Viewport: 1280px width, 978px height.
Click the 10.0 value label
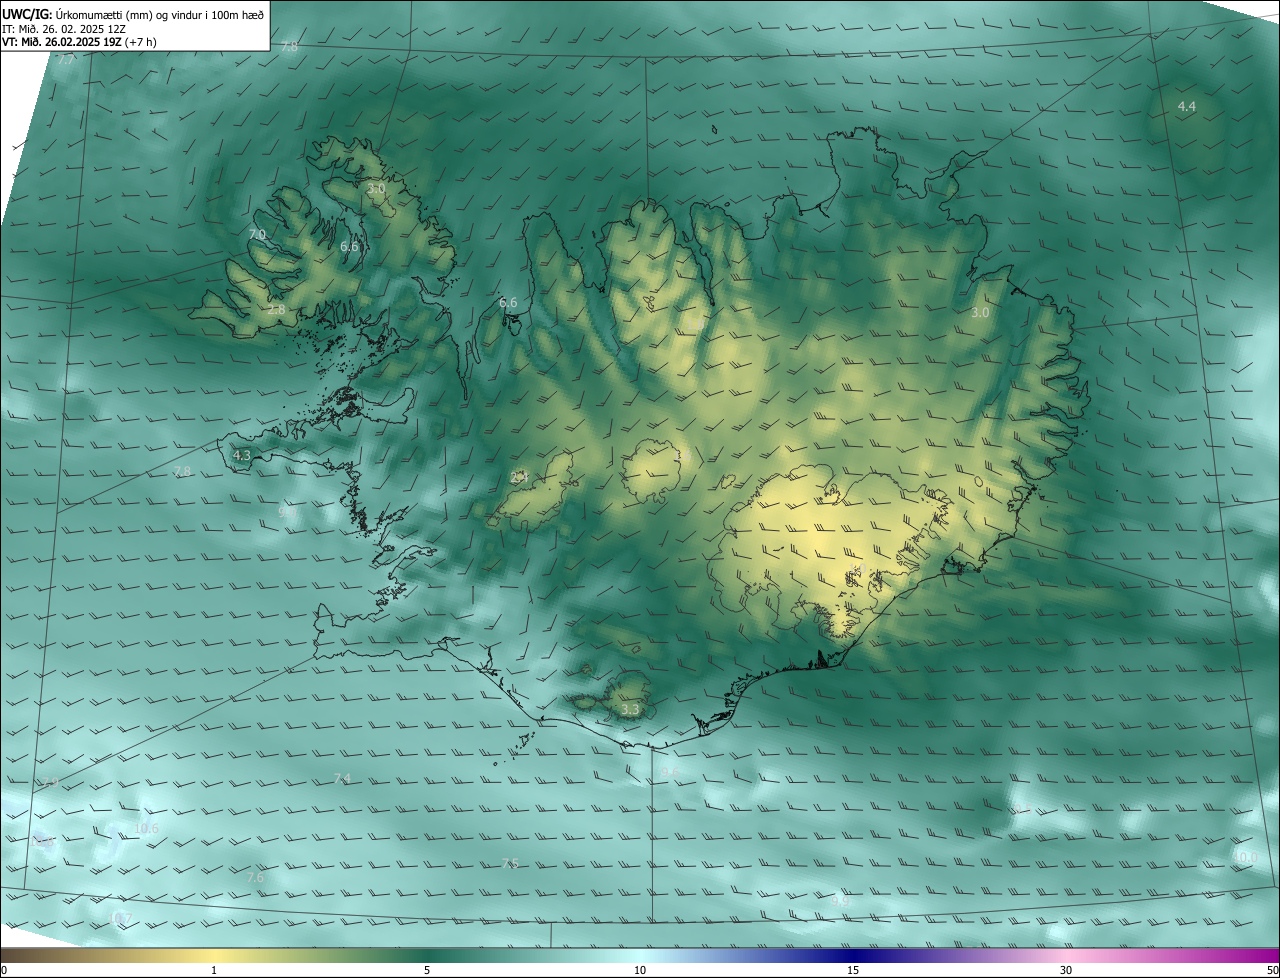click(x=1246, y=857)
